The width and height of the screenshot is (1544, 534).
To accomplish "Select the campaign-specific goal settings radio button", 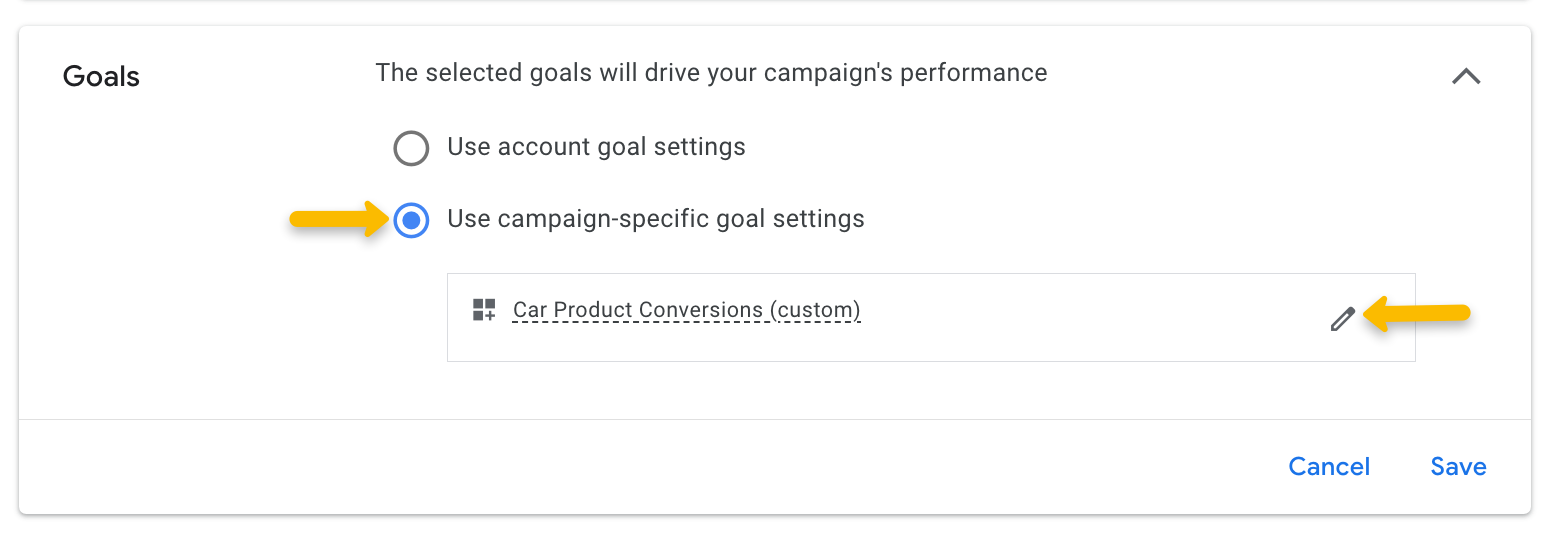I will (411, 220).
